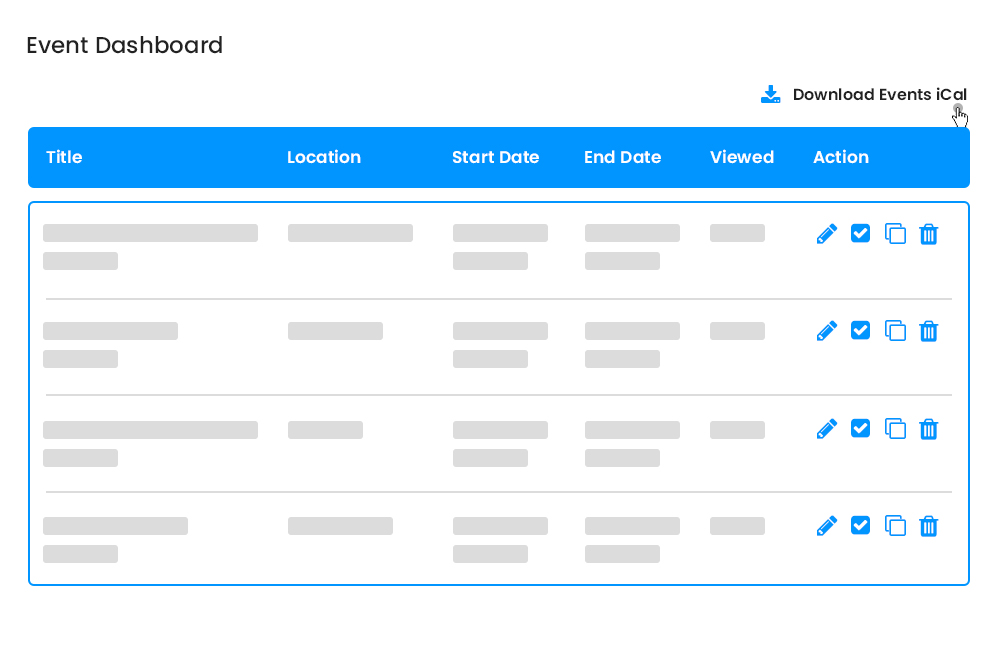Duplicate the first event with the copy icon
This screenshot has height=667, width=1000.
(x=895, y=233)
